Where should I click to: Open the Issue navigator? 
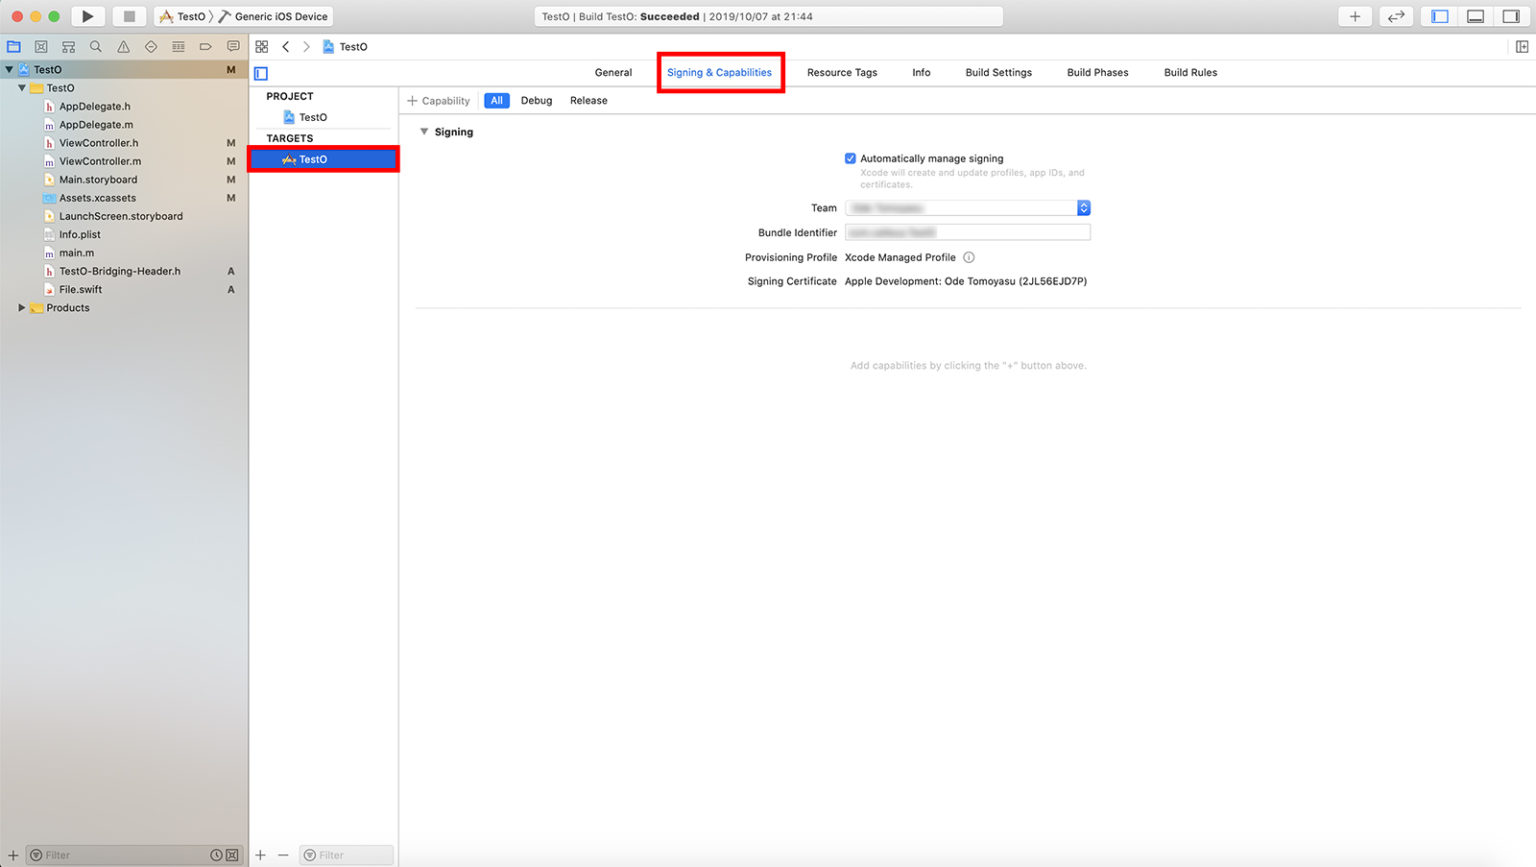pyautogui.click(x=122, y=46)
